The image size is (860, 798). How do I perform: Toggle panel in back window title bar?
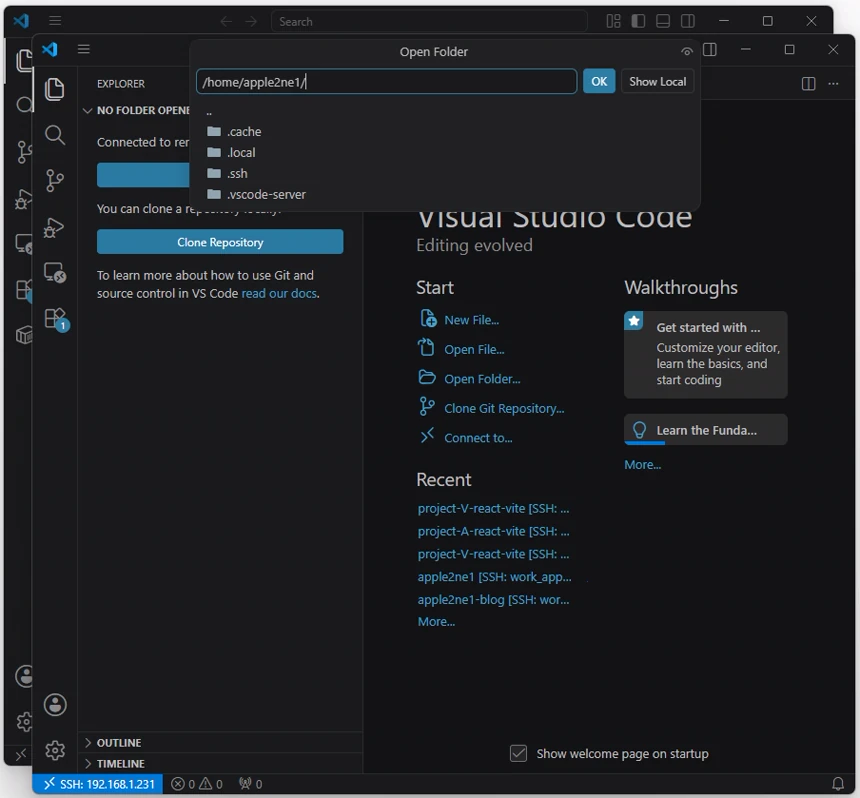(x=663, y=21)
